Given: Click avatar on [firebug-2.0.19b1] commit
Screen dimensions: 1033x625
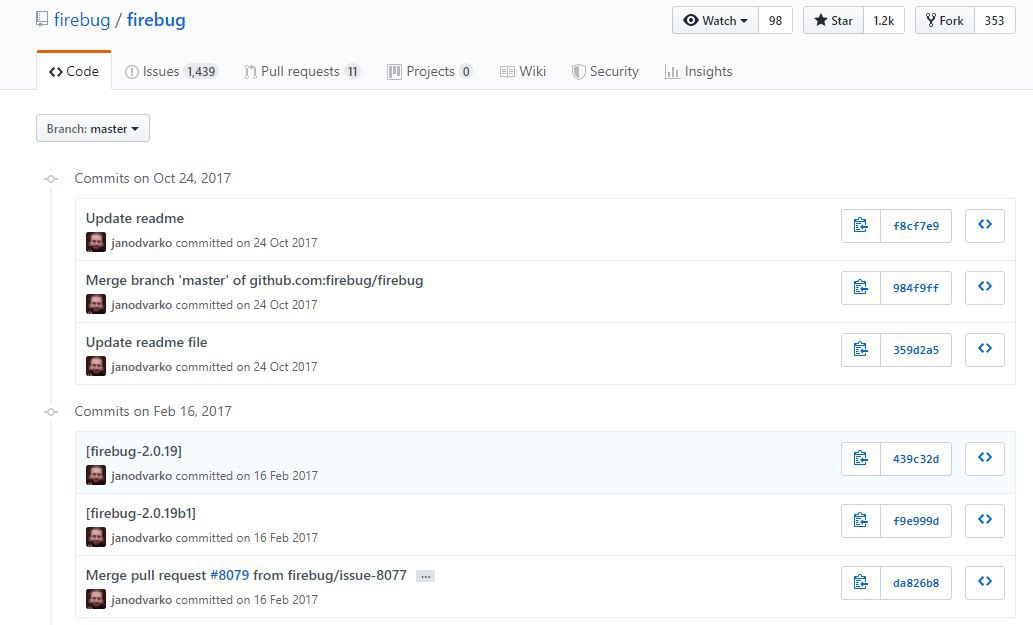Looking at the screenshot, I should pos(96,537).
